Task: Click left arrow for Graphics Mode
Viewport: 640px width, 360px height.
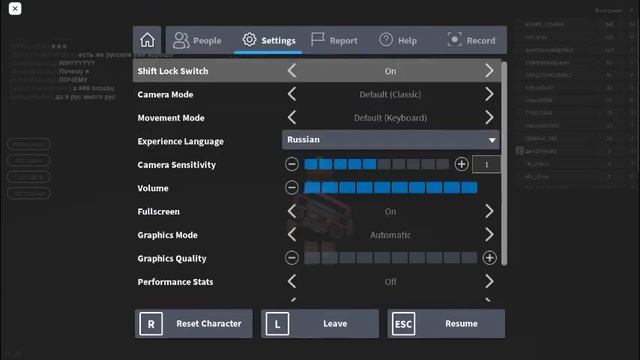Action: (292, 235)
